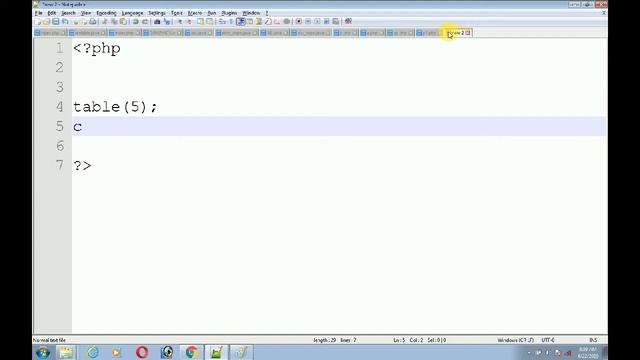Click the Print toolbar icon
The image size is (640, 360).
click(x=93, y=21)
